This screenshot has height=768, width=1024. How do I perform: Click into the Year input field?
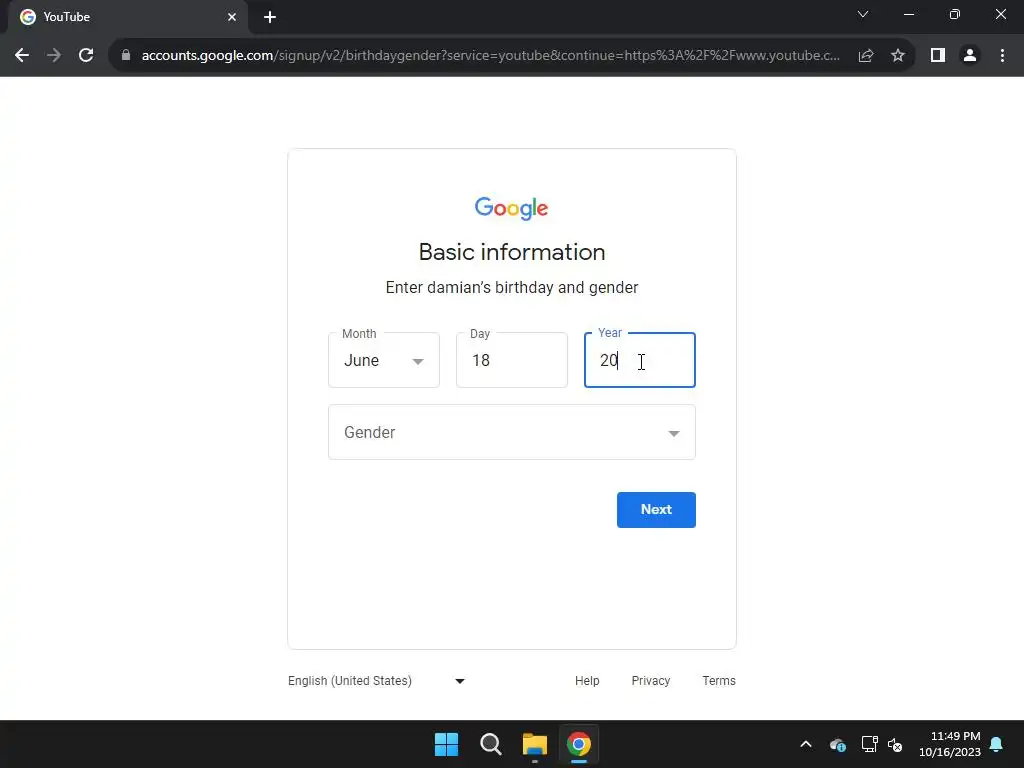tap(639, 360)
